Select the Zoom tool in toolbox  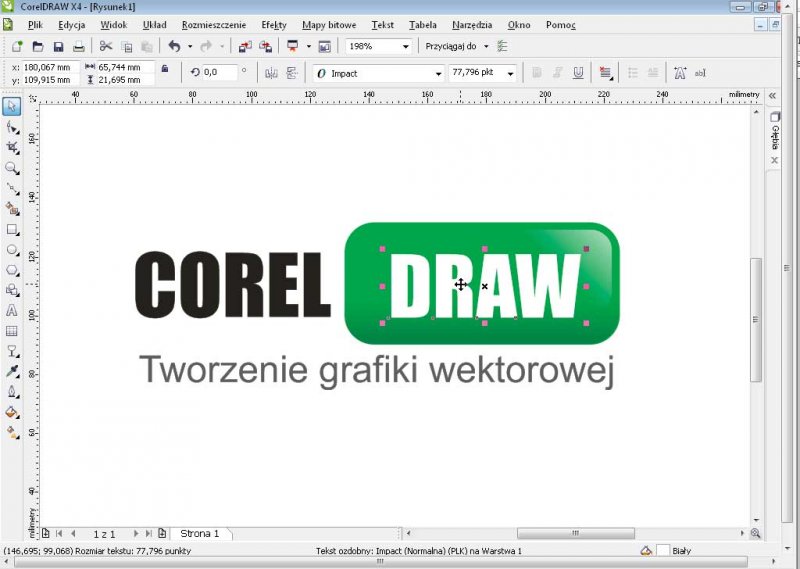point(12,168)
